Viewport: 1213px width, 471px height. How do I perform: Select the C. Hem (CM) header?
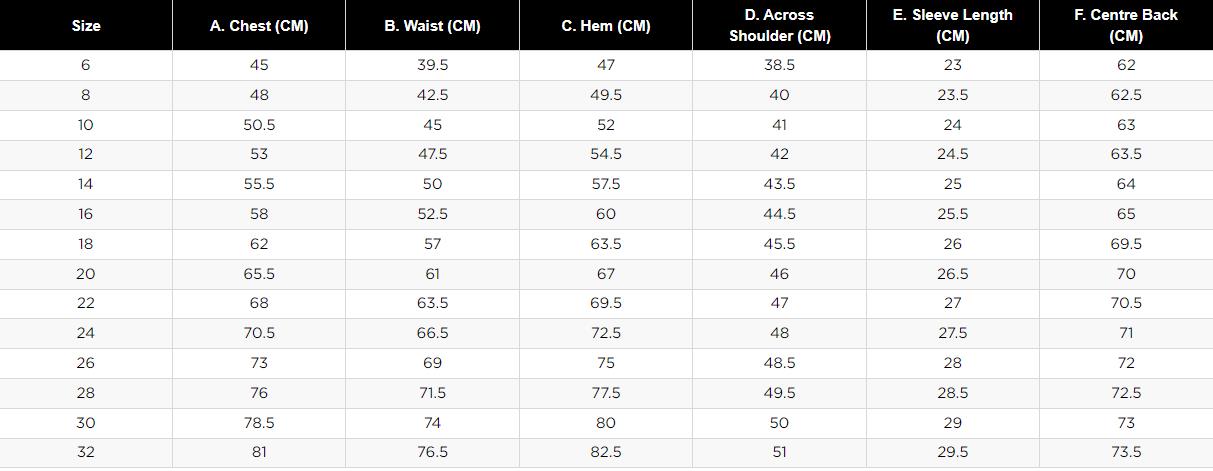606,26
